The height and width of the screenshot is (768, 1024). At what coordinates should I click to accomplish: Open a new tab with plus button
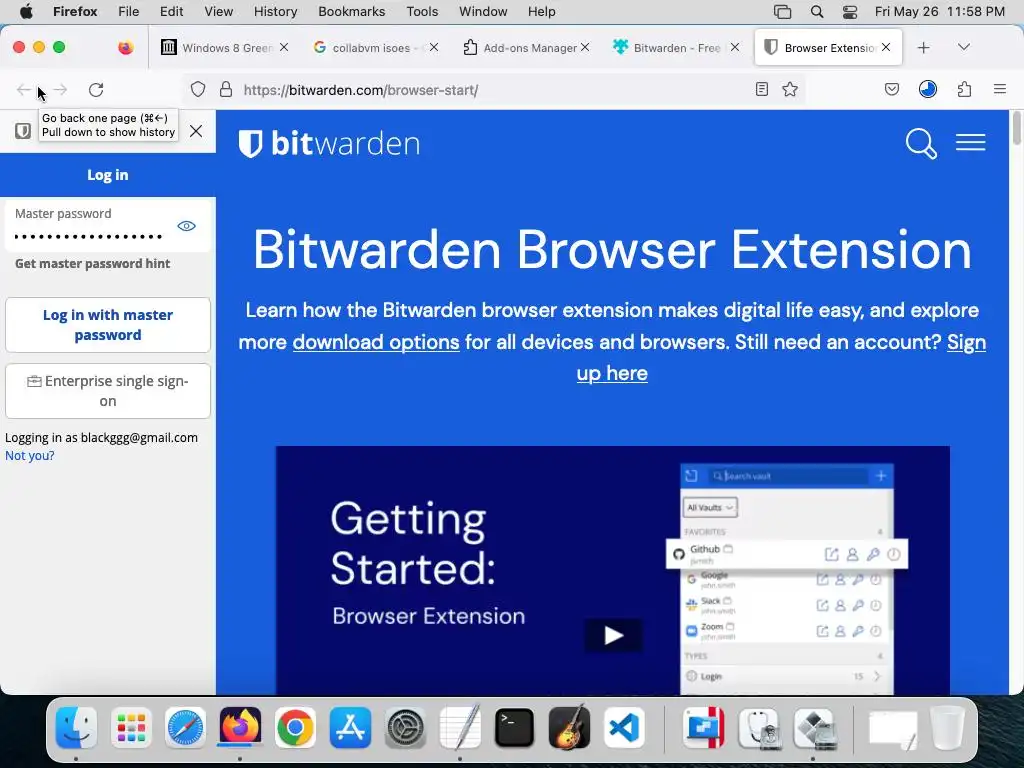(x=923, y=47)
